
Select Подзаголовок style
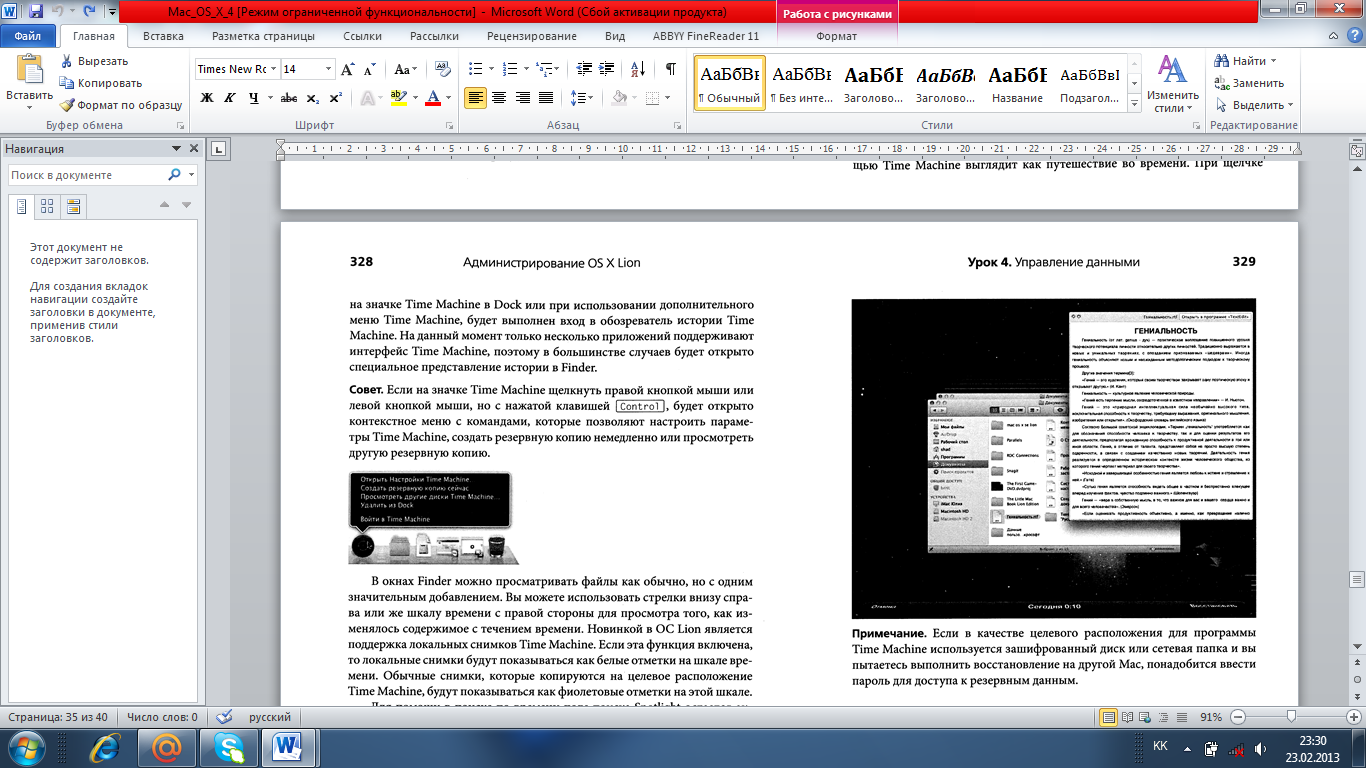1089,83
